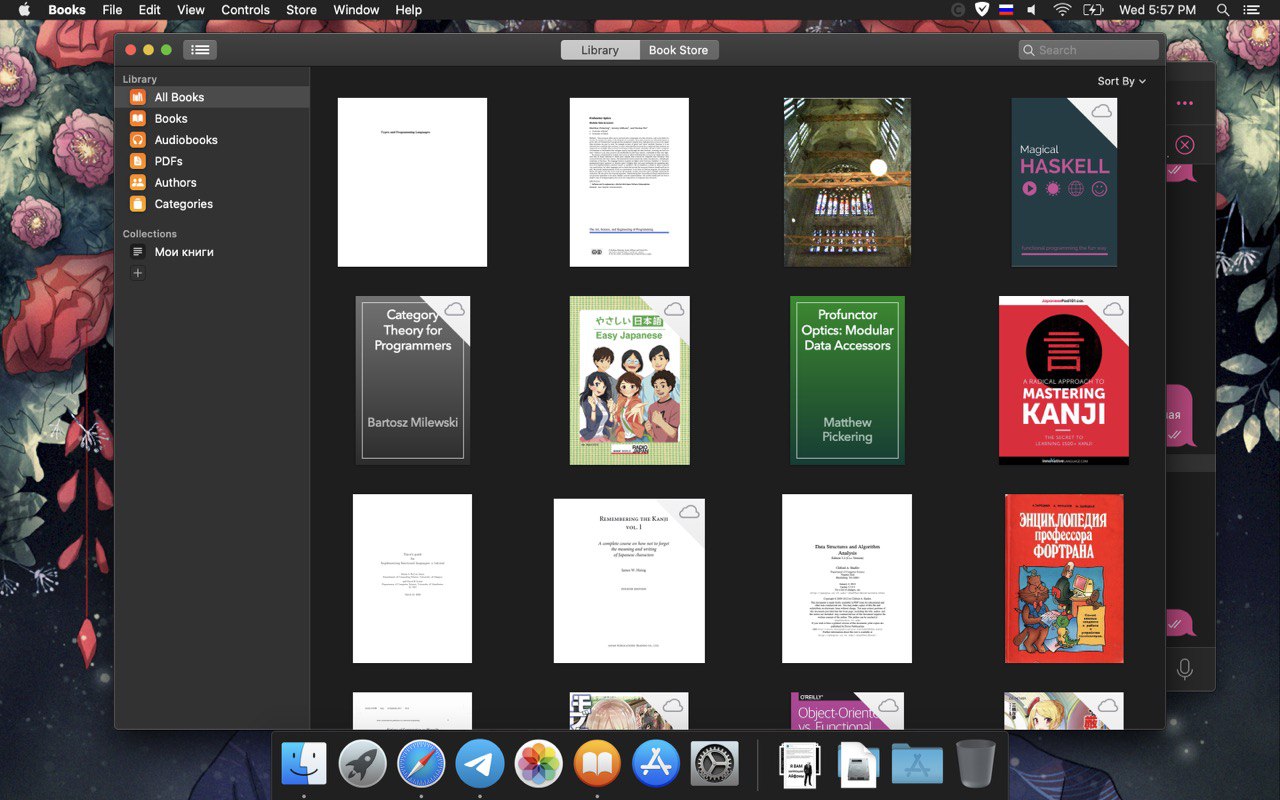1280x800 pixels.
Task: Open the cathedral photo cover book
Action: [847, 182]
